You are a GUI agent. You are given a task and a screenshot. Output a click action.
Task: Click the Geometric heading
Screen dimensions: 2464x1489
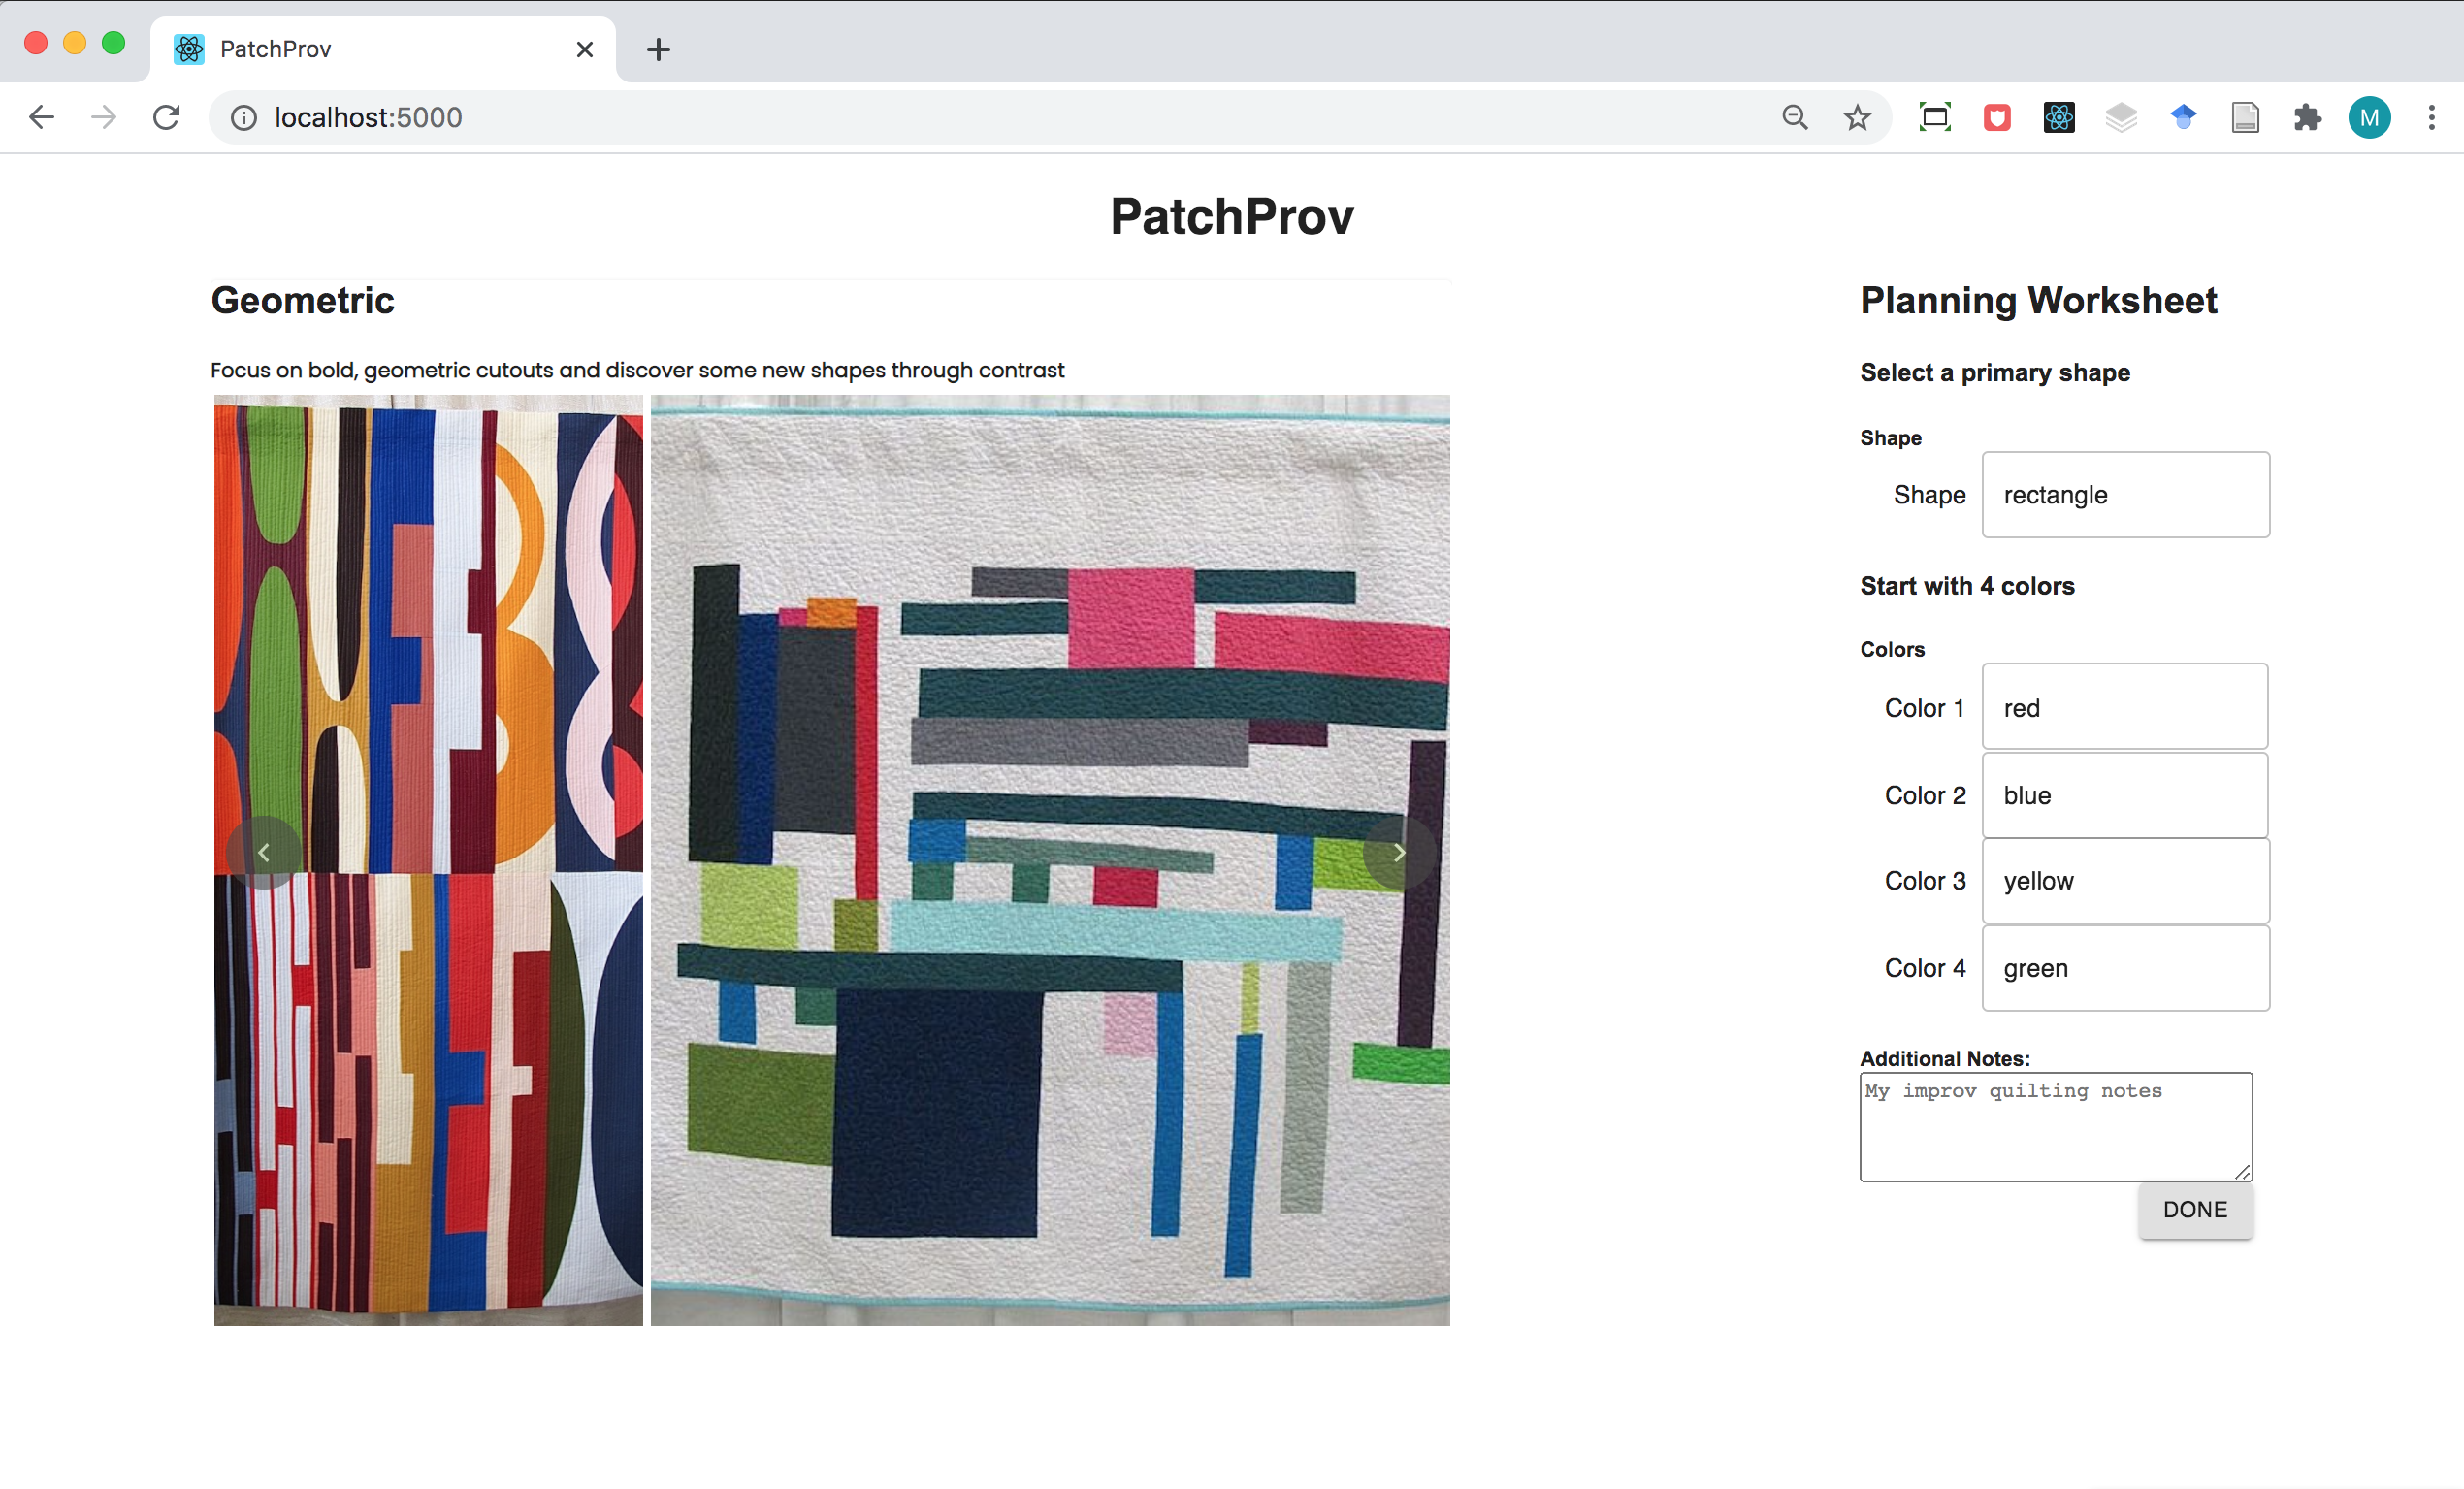click(x=302, y=300)
